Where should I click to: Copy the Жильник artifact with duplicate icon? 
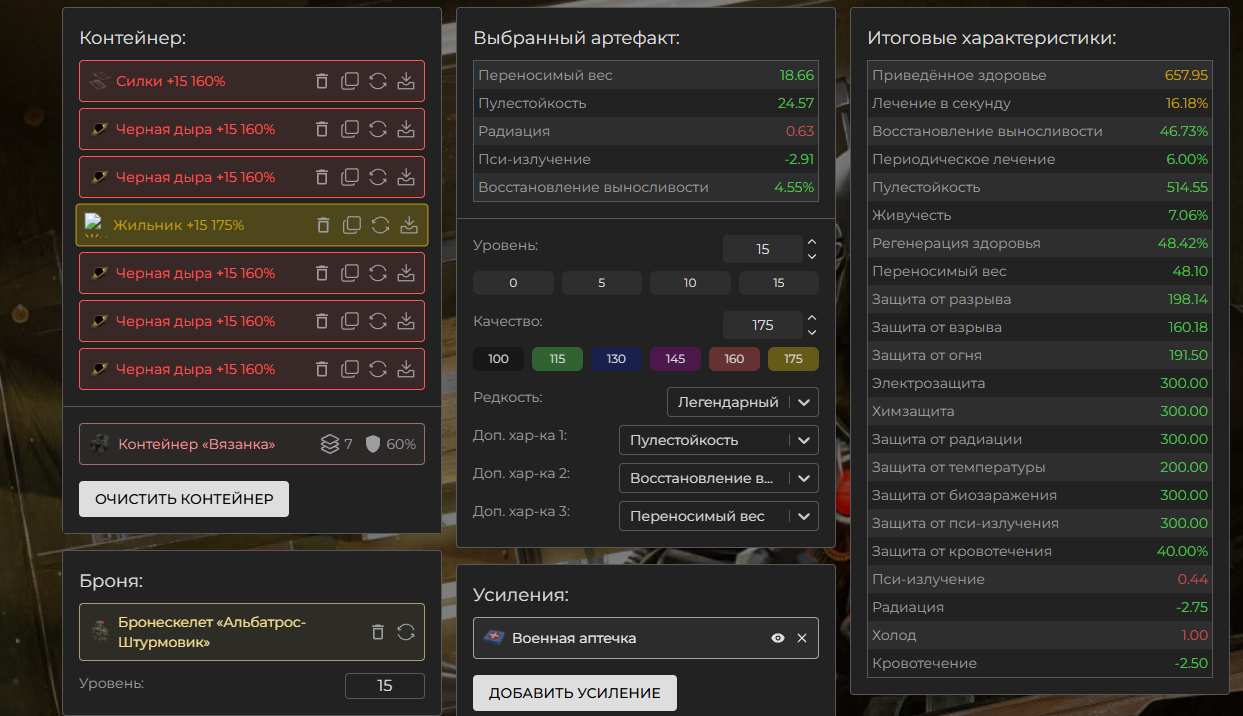click(352, 225)
